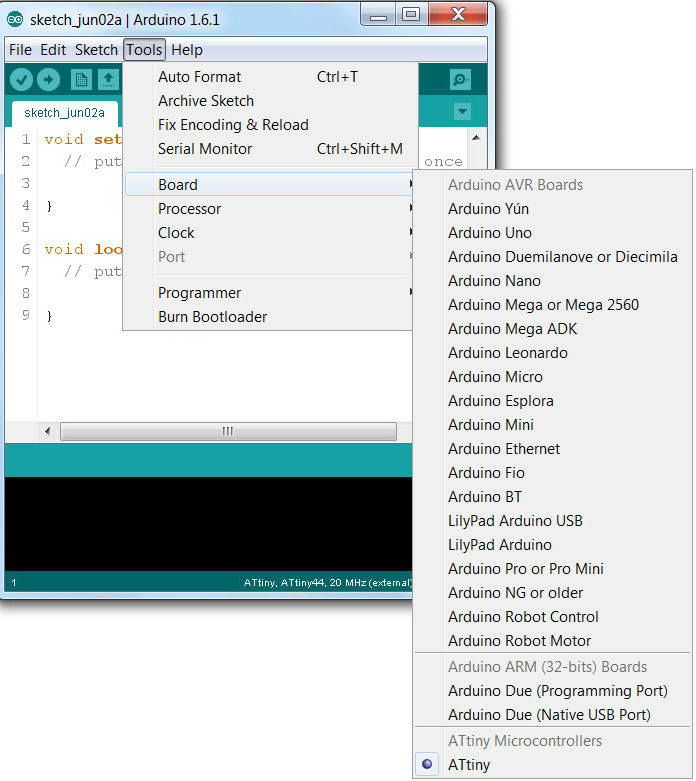Click the Arduino logo in title bar
Viewport: 696px width, 781px height.
15,19
